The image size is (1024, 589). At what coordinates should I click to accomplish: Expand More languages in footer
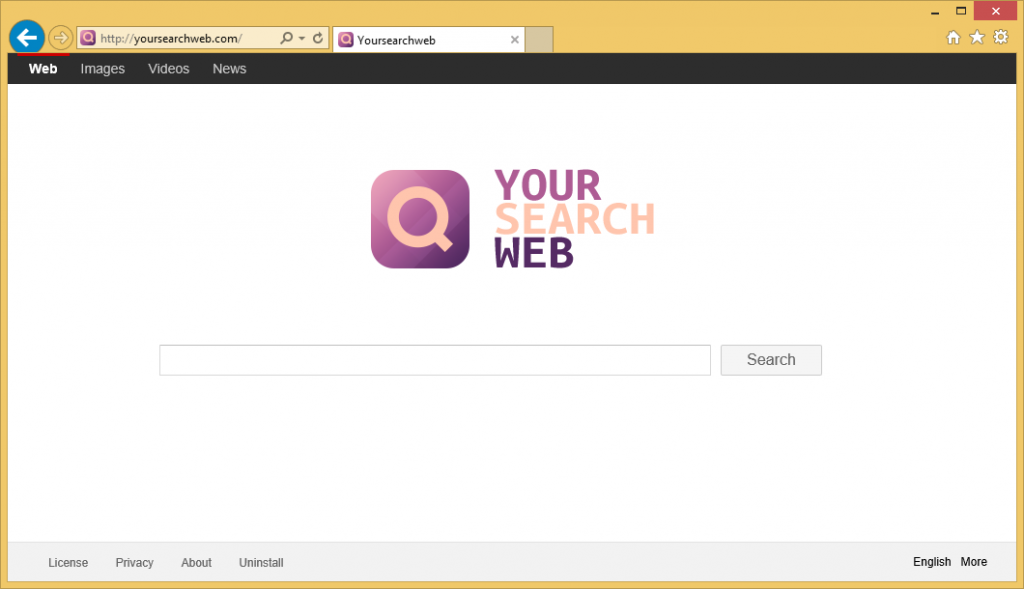(x=974, y=562)
